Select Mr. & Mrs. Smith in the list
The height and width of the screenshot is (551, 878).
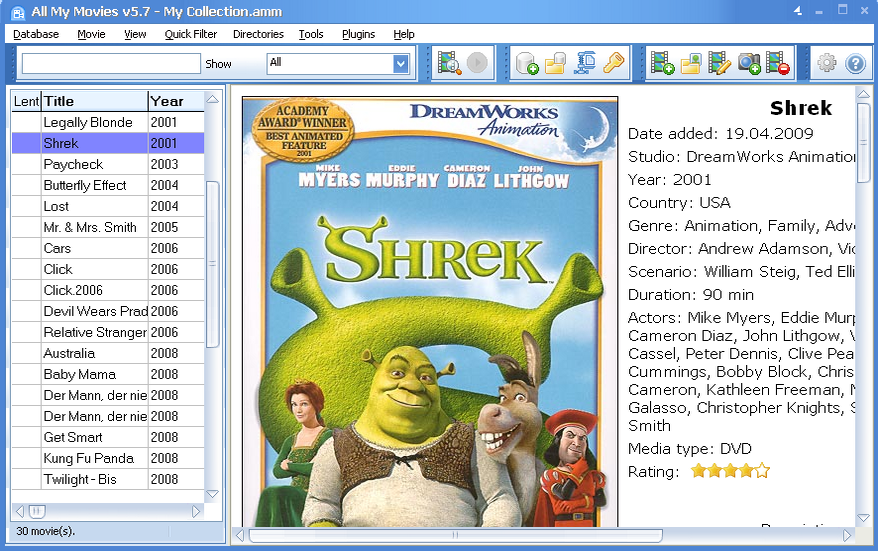[108, 227]
